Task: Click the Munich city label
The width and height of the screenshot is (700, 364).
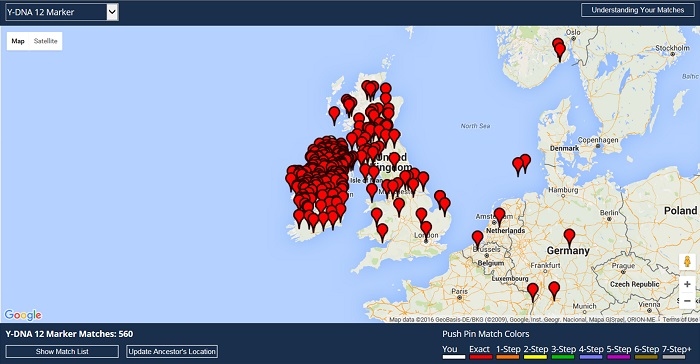Action: (584, 306)
